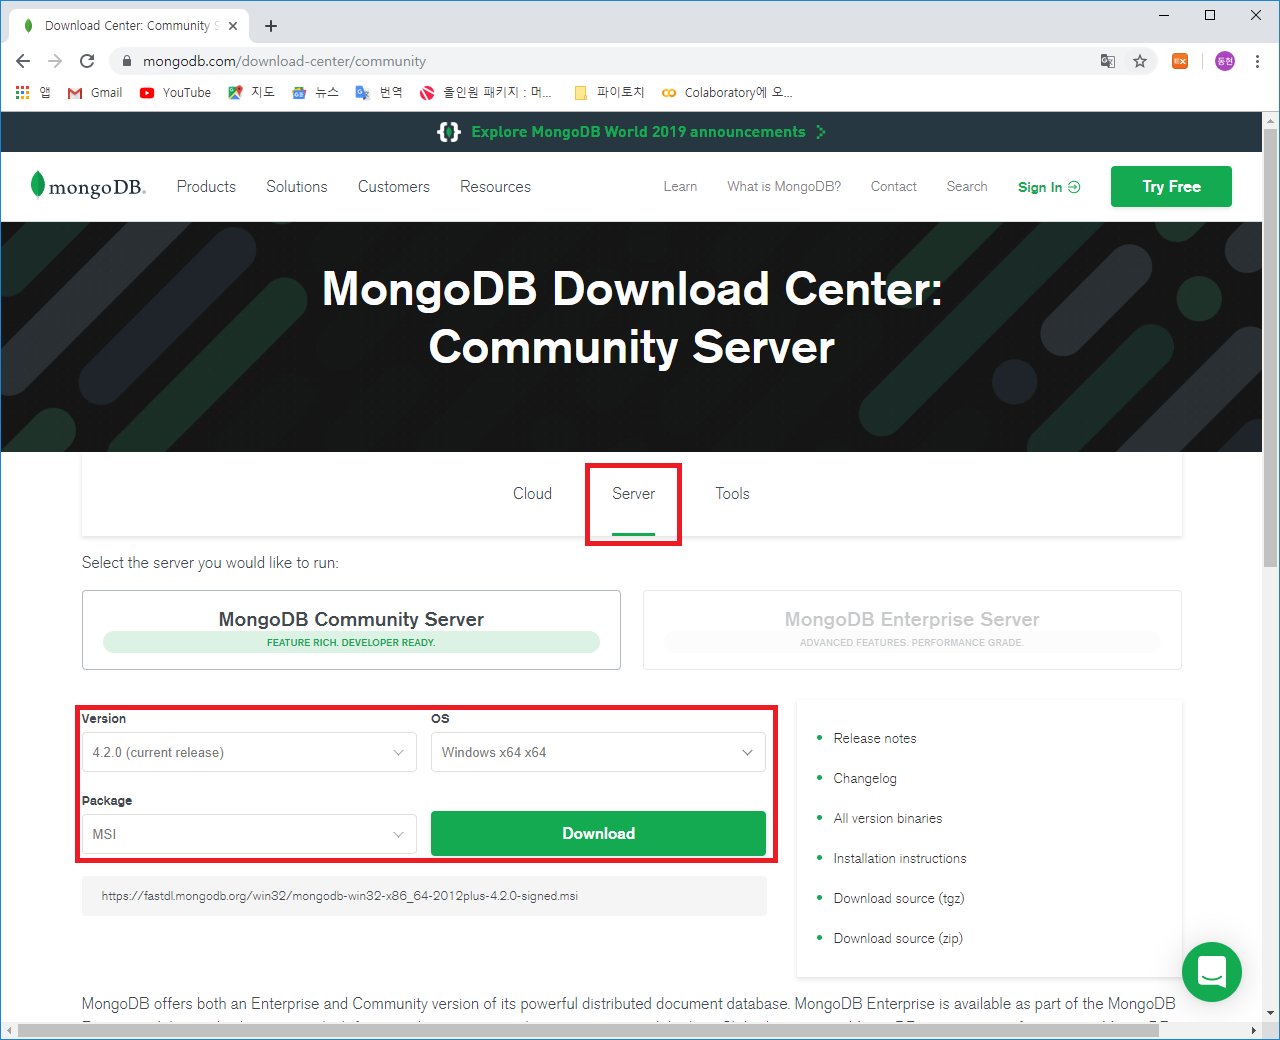Click the Try Free button
The height and width of the screenshot is (1040, 1280).
click(1171, 186)
